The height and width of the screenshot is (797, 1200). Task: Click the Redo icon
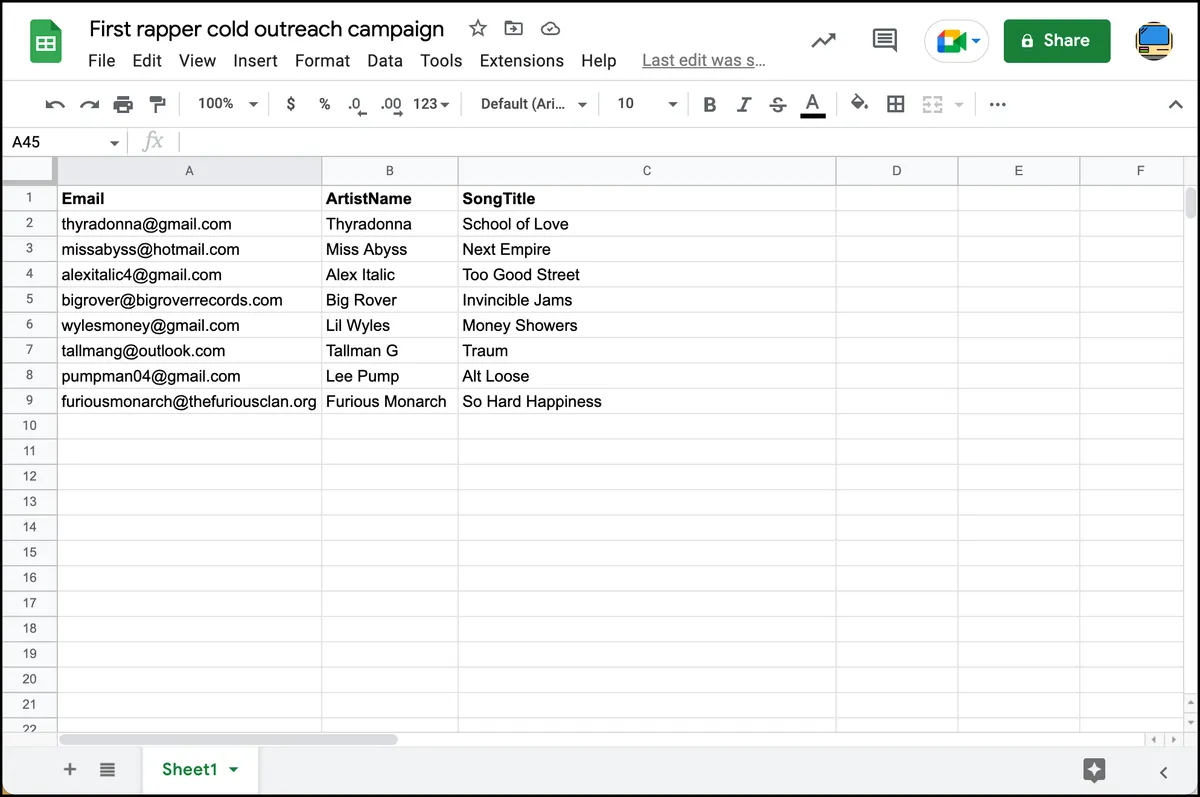[x=90, y=104]
